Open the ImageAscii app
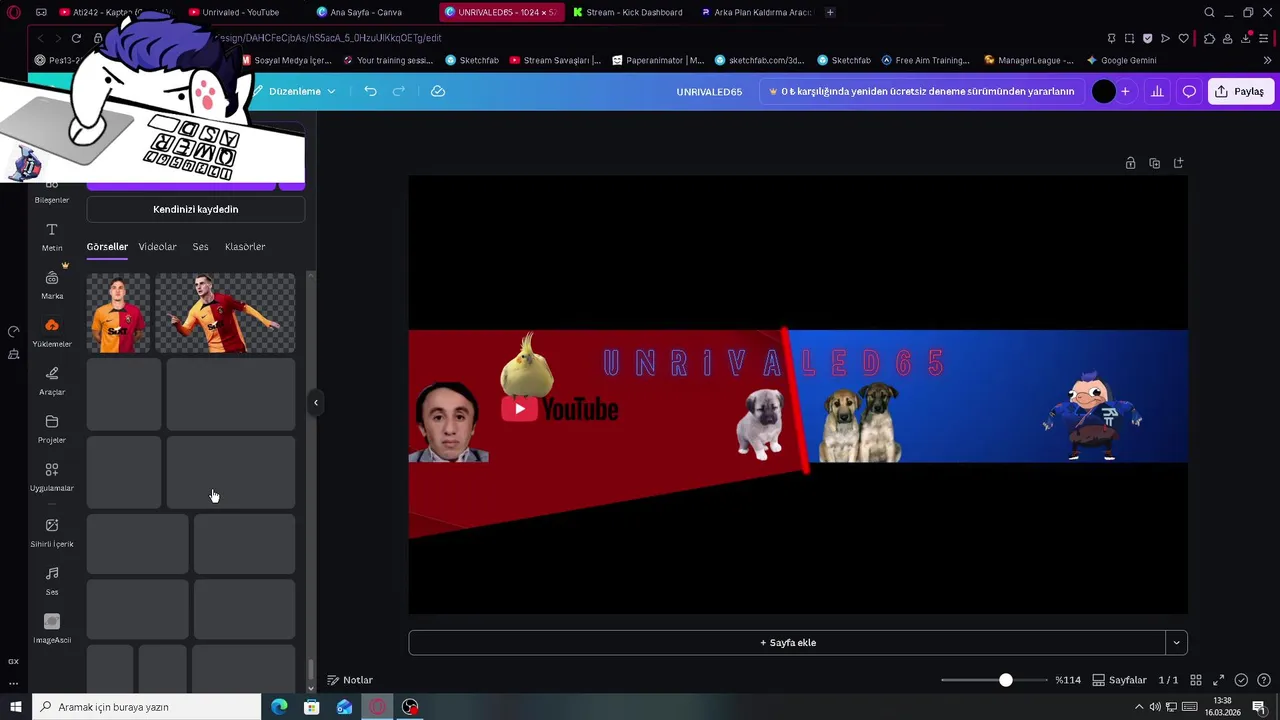This screenshot has height=720, width=1280. (52, 628)
